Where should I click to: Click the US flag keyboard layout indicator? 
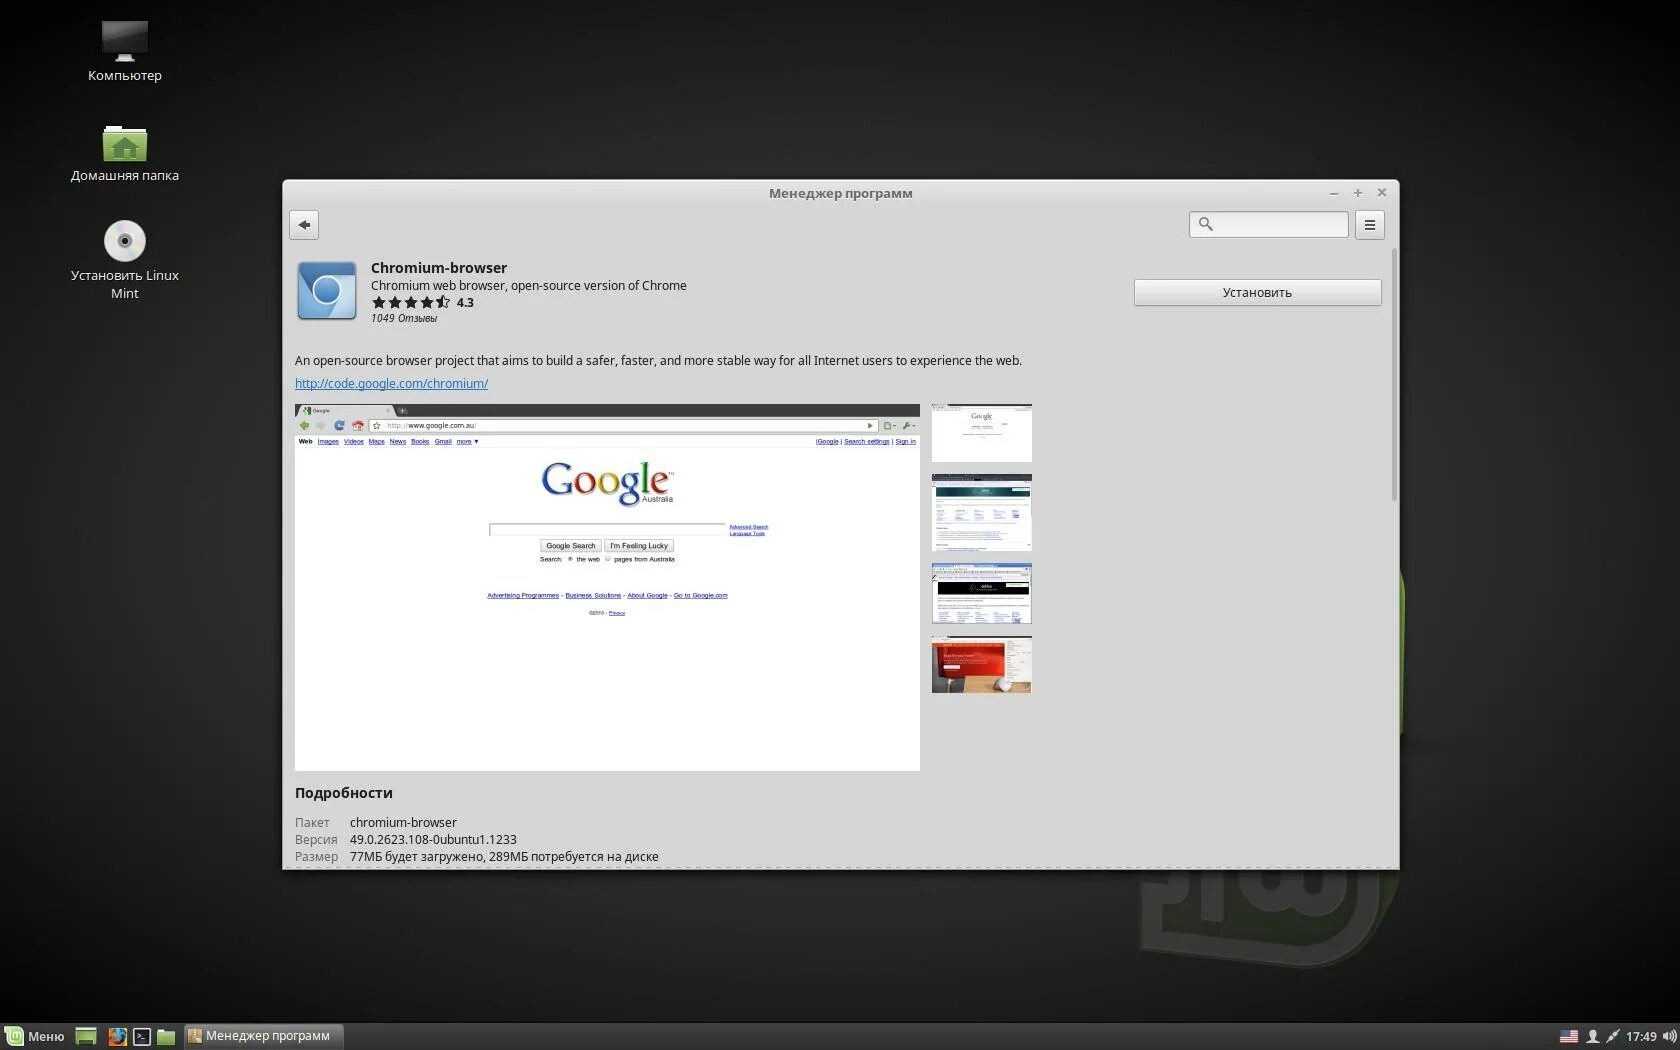click(1569, 1036)
